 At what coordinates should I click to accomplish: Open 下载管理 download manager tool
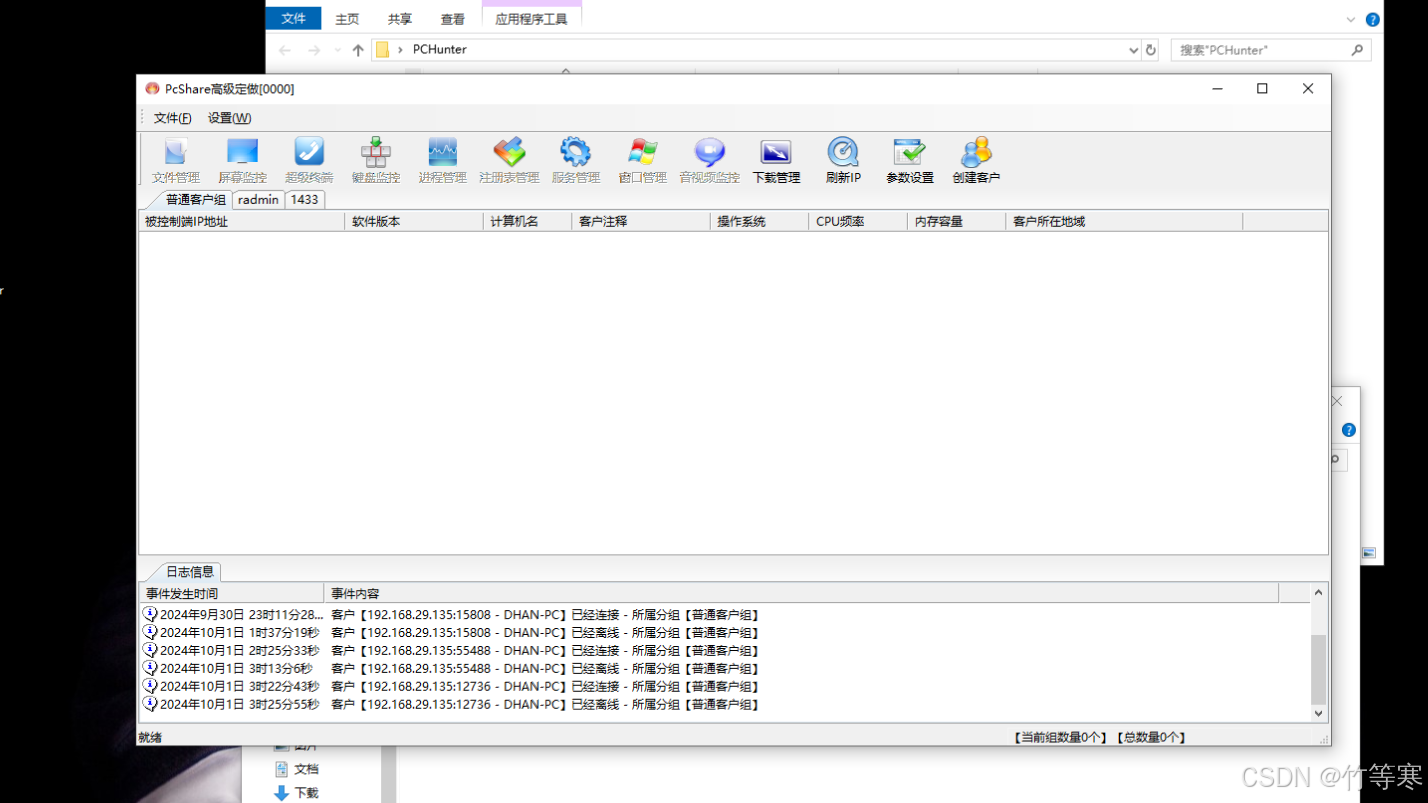[776, 161]
